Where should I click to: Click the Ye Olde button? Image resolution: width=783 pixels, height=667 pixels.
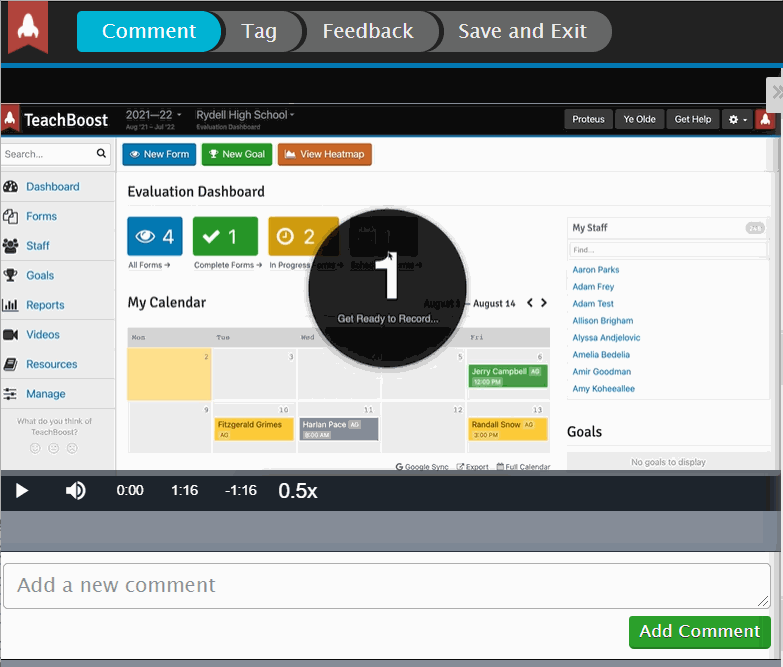pos(639,119)
